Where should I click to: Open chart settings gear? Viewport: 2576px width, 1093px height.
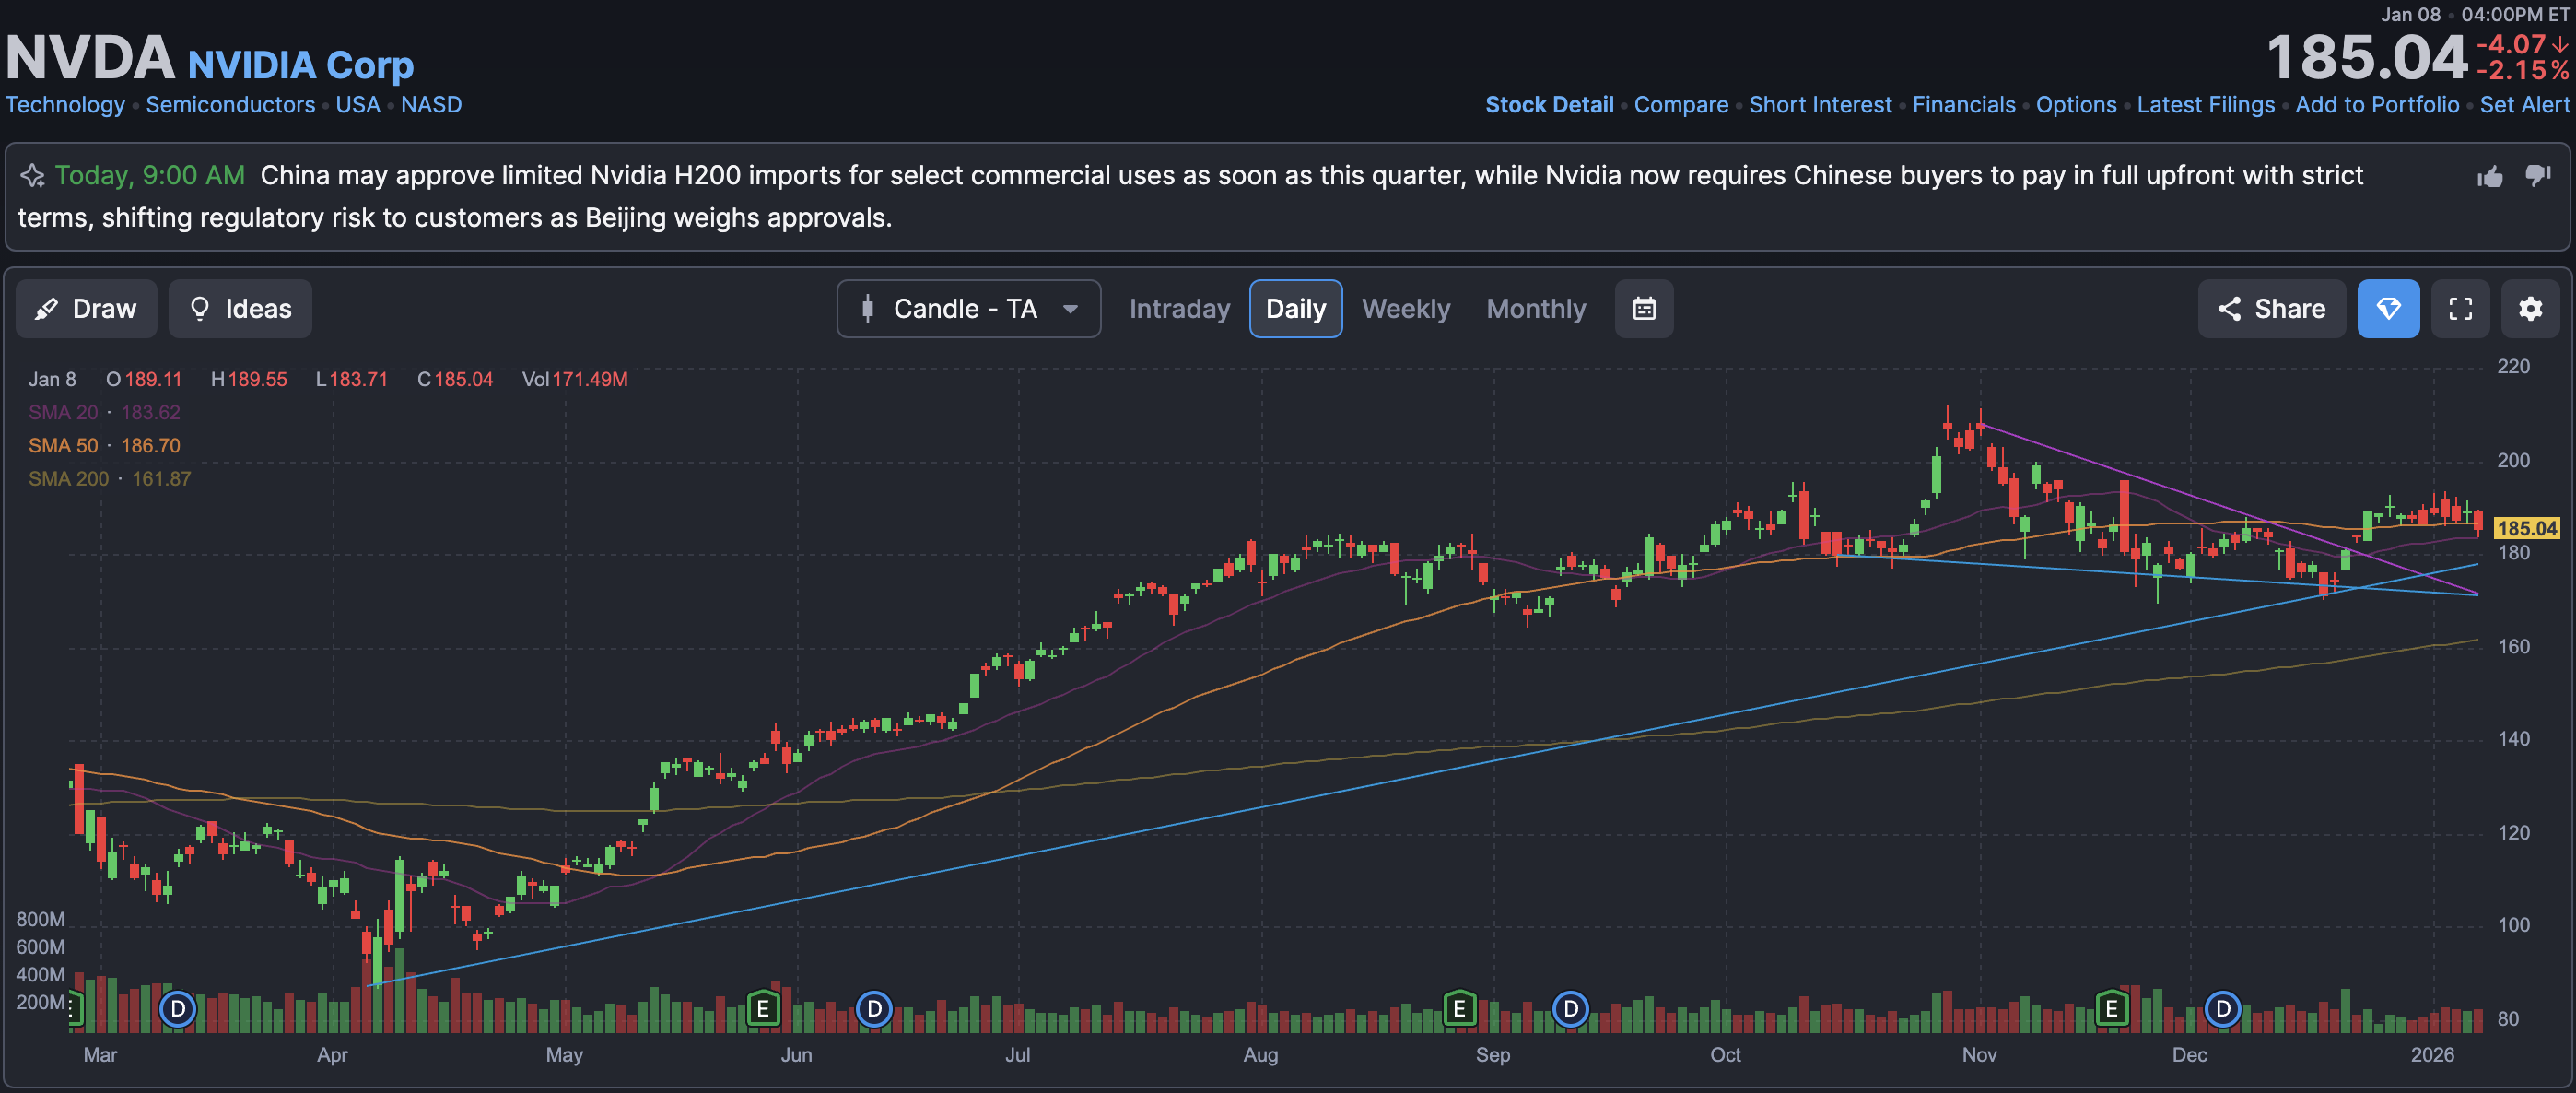click(2530, 309)
